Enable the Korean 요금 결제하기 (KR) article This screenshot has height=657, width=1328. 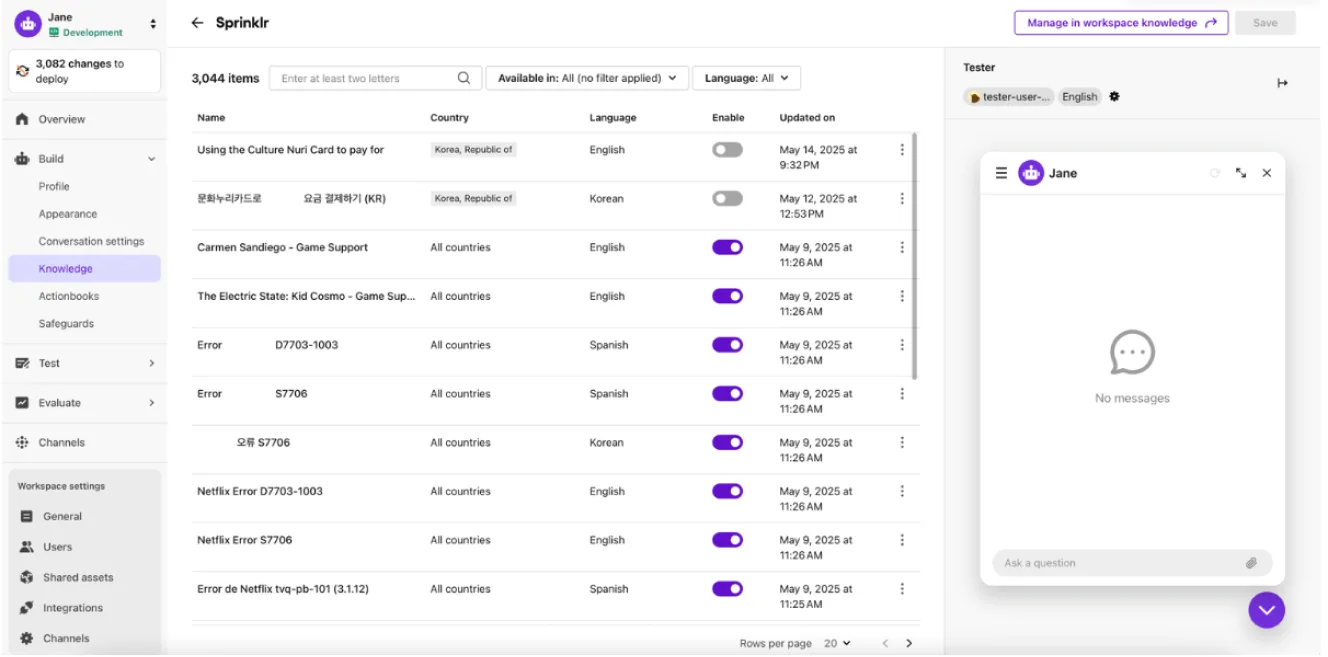pos(727,198)
